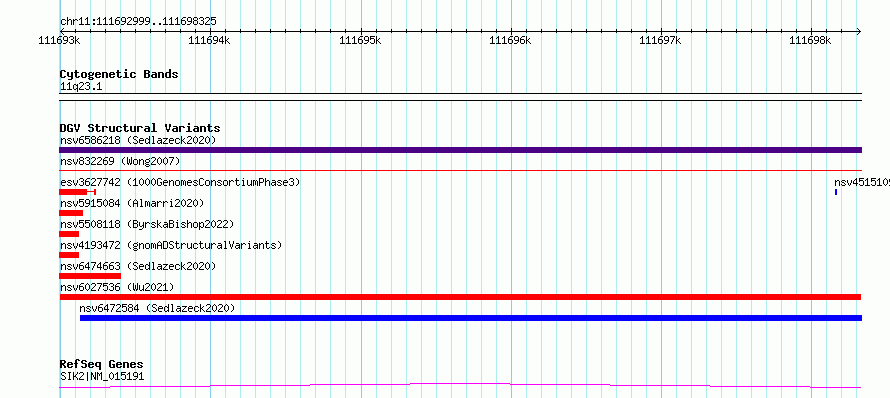Viewport: 890px width, 398px height.
Task: Click the ruler's right arrowhead
Action: pyautogui.click(x=859, y=31)
